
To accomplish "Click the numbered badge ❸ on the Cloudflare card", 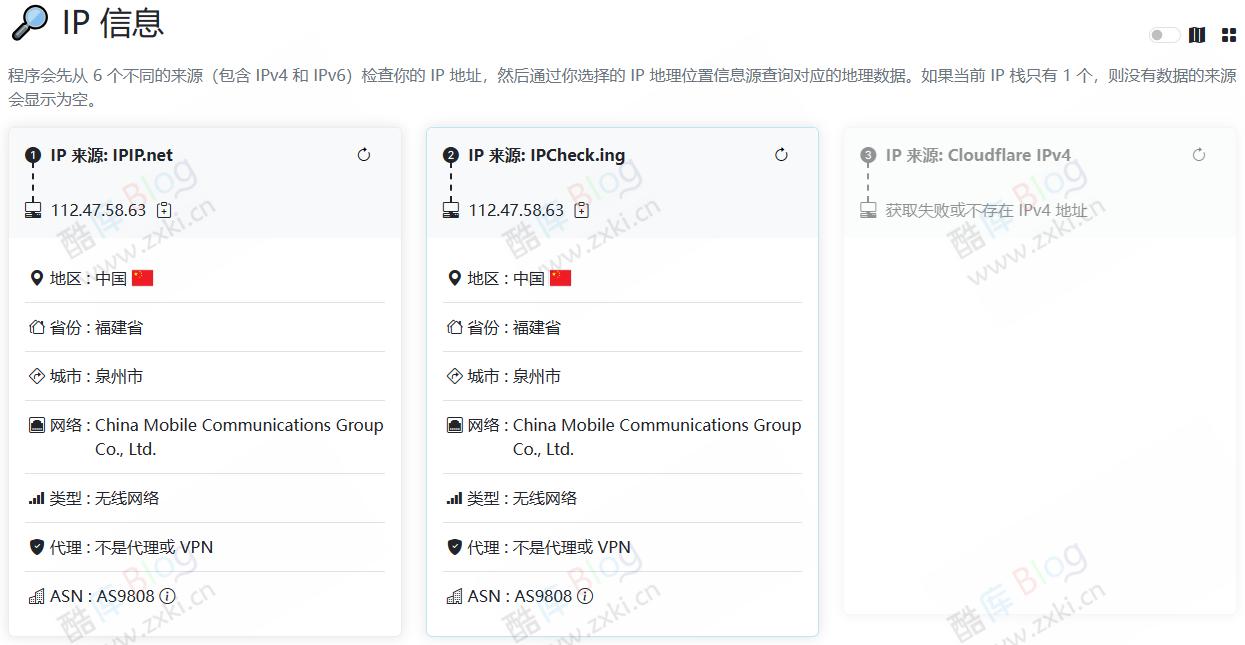I will click(866, 155).
